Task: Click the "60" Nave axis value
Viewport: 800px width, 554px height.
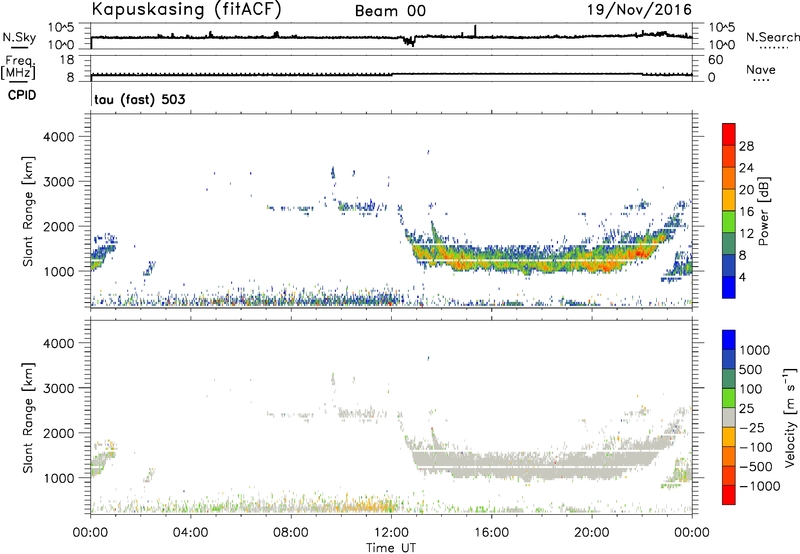Action: click(715, 60)
